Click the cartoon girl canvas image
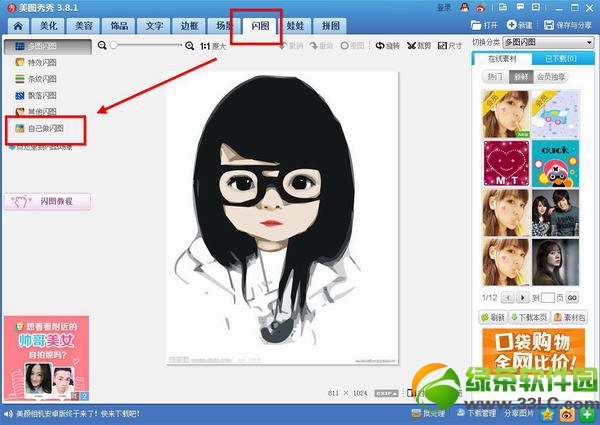Screen dimensions: 600x425 [x=282, y=218]
